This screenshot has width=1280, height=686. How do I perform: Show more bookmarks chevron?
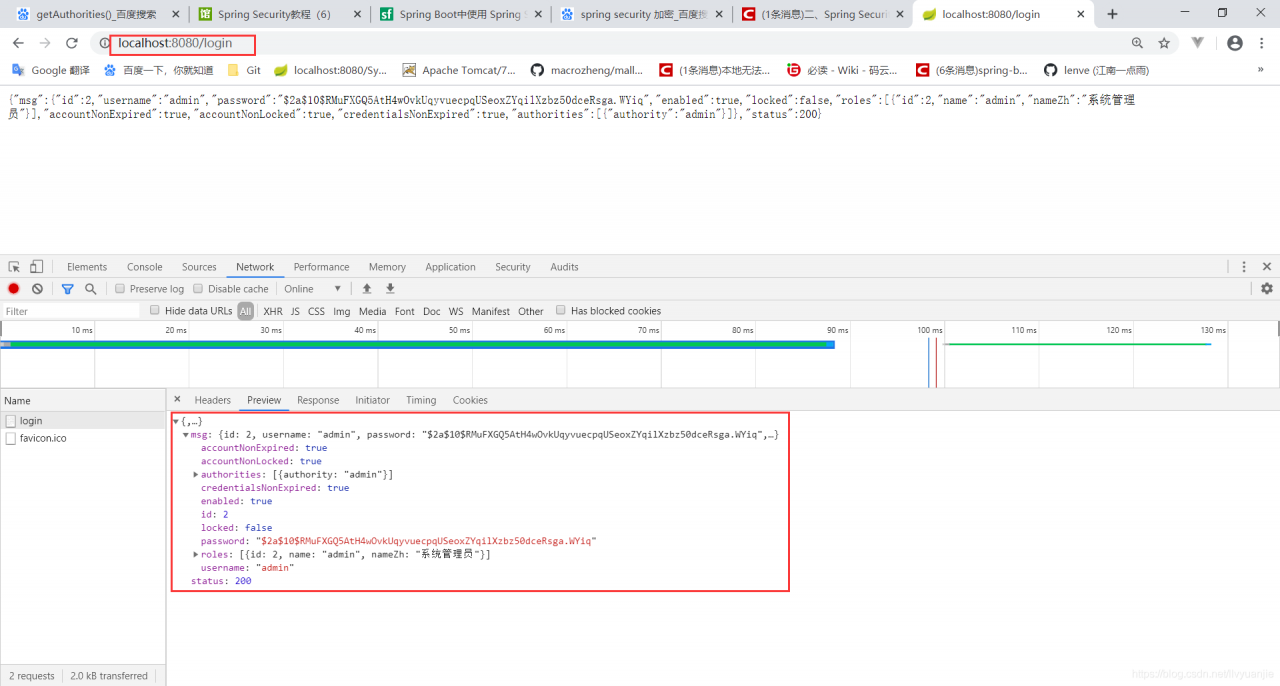pos(1260,70)
